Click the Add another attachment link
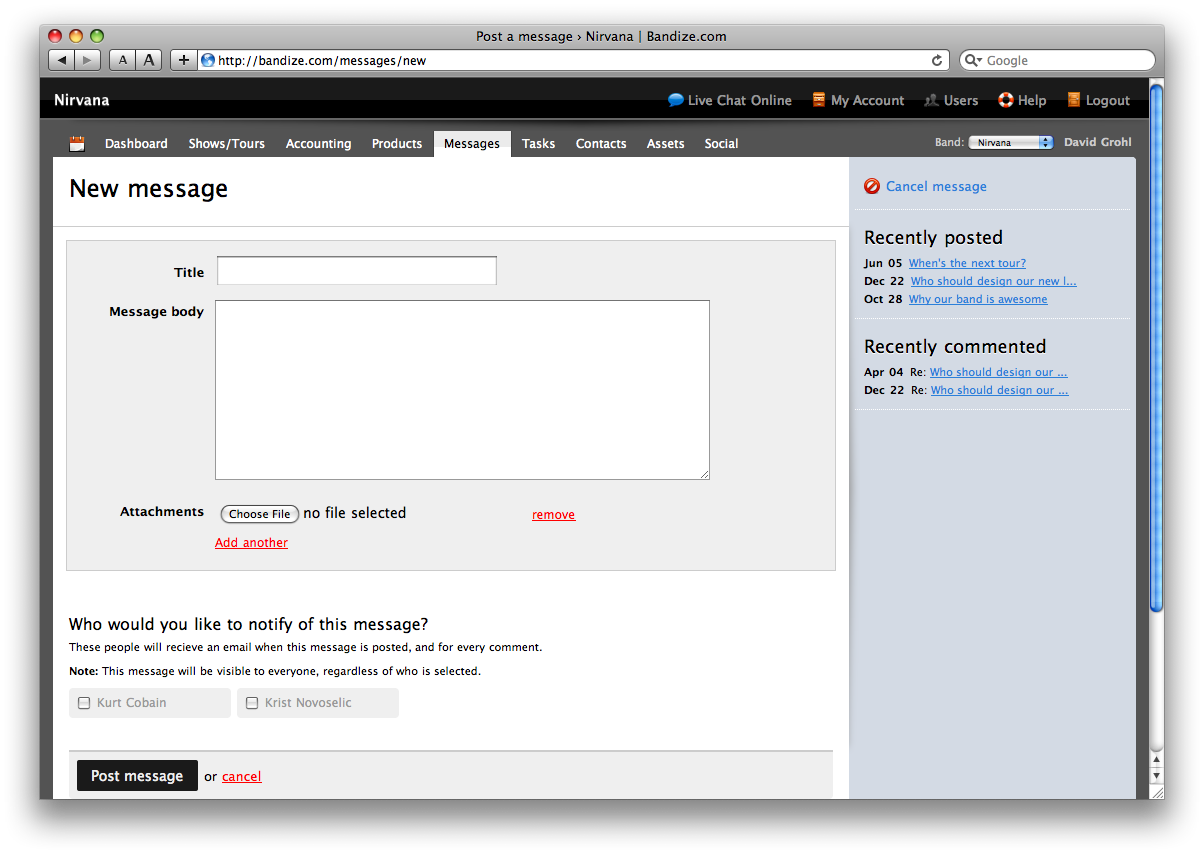The width and height of the screenshot is (1204, 854). pyautogui.click(x=251, y=543)
